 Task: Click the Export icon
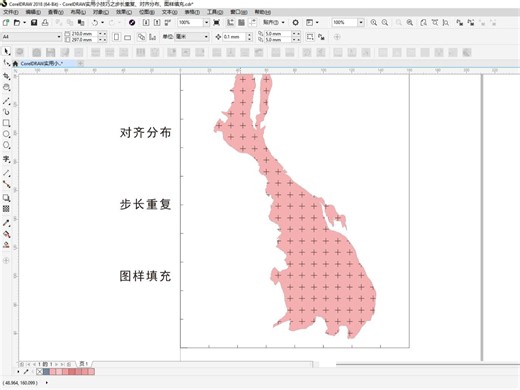click(157, 23)
